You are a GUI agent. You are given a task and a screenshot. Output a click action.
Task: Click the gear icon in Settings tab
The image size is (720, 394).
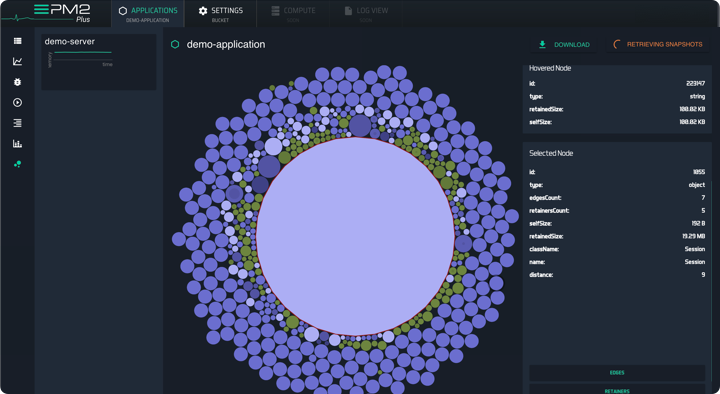(x=203, y=11)
